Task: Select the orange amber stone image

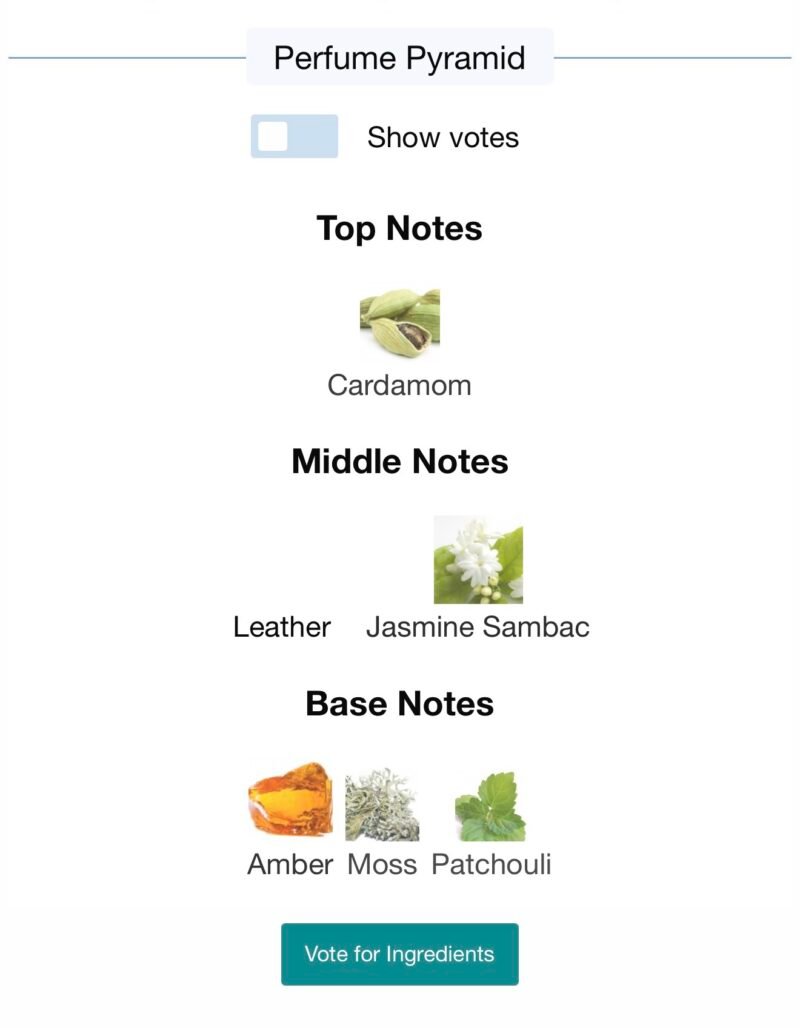Action: [x=289, y=801]
